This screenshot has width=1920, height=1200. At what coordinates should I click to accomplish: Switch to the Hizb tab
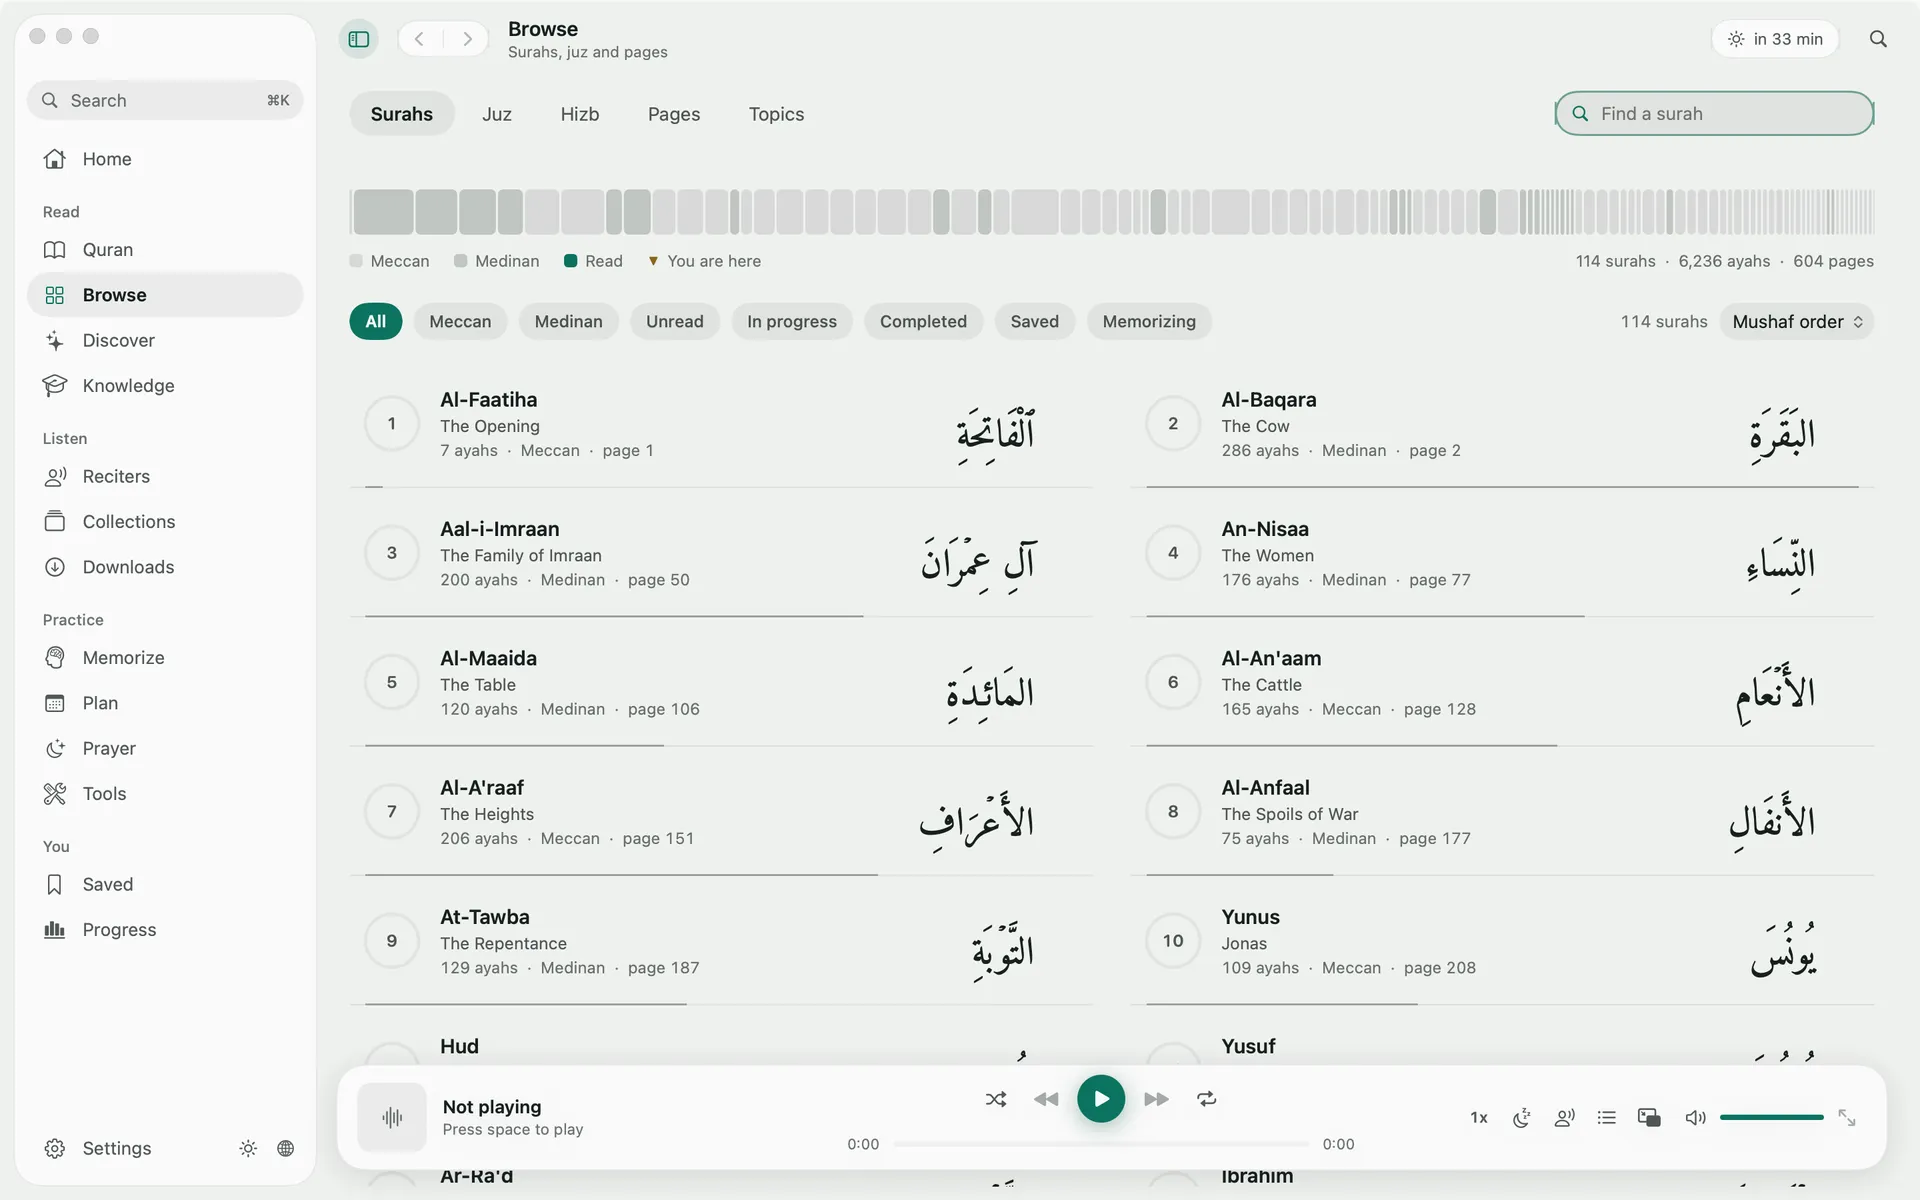580,114
